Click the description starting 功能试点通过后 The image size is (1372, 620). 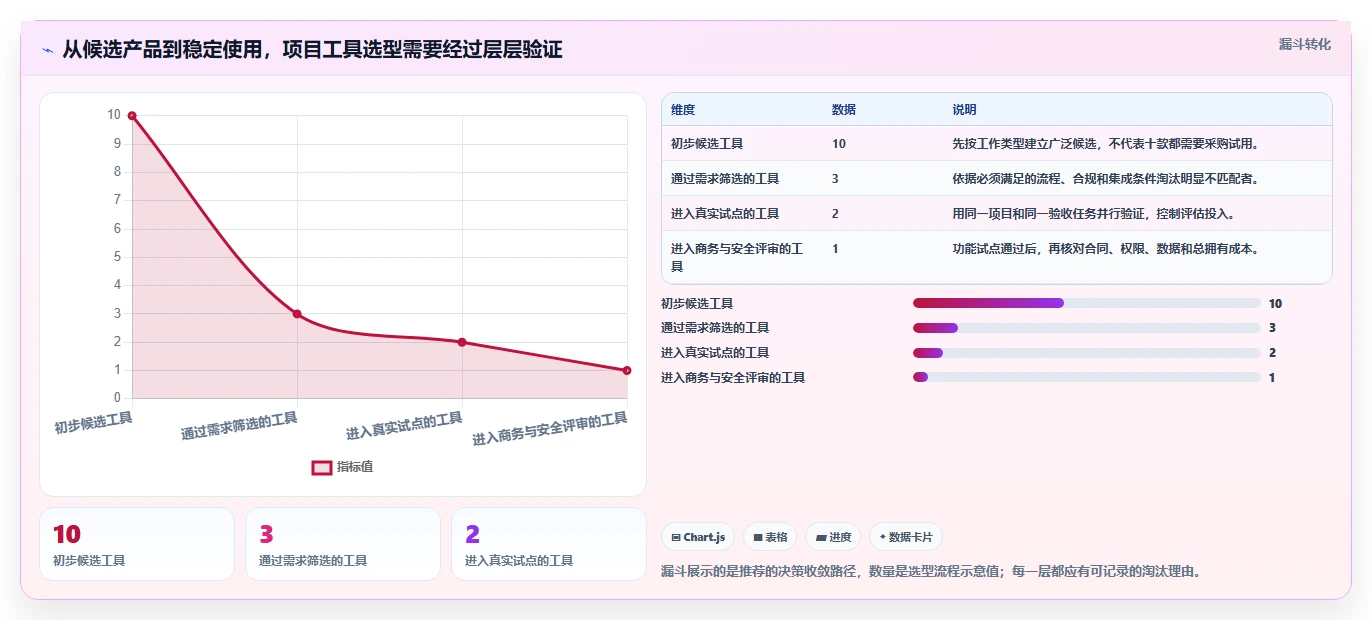[x=1108, y=249]
